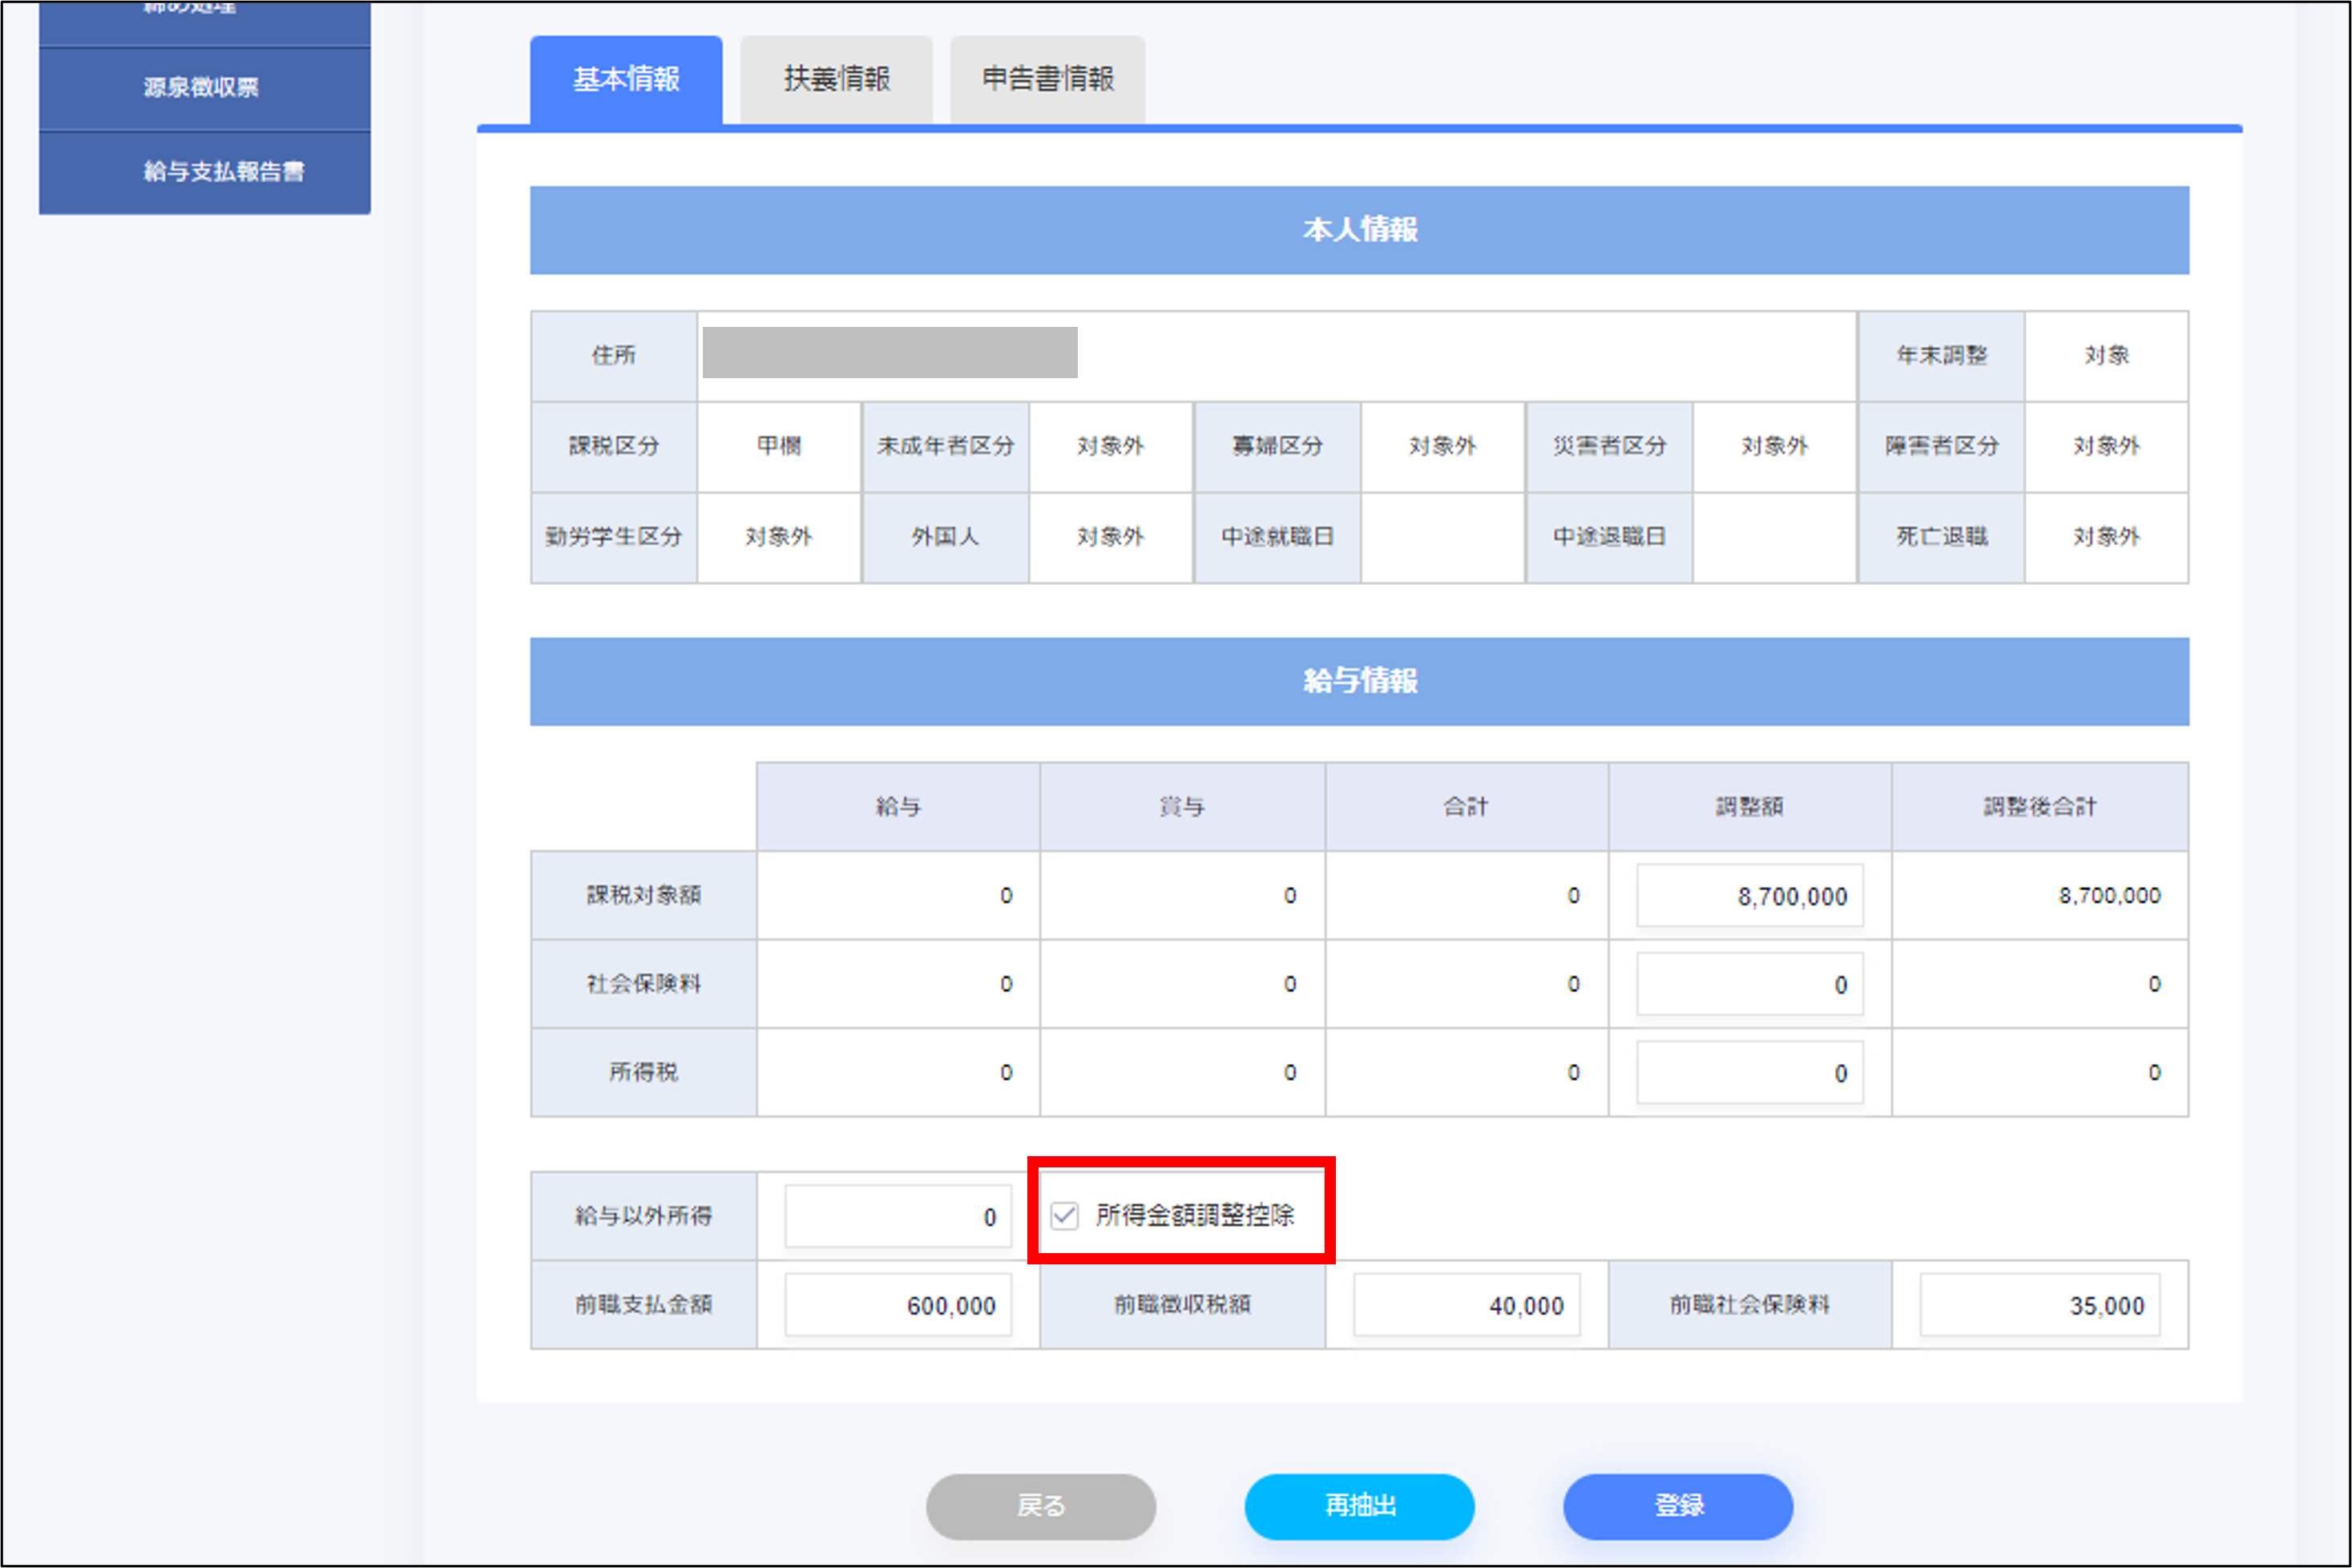Select the 給与情報 section header

(x=1360, y=681)
